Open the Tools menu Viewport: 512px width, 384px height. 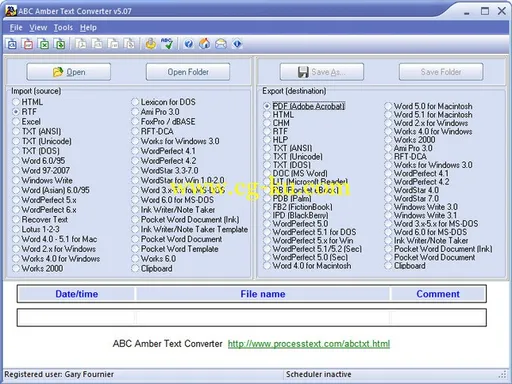pos(63,28)
